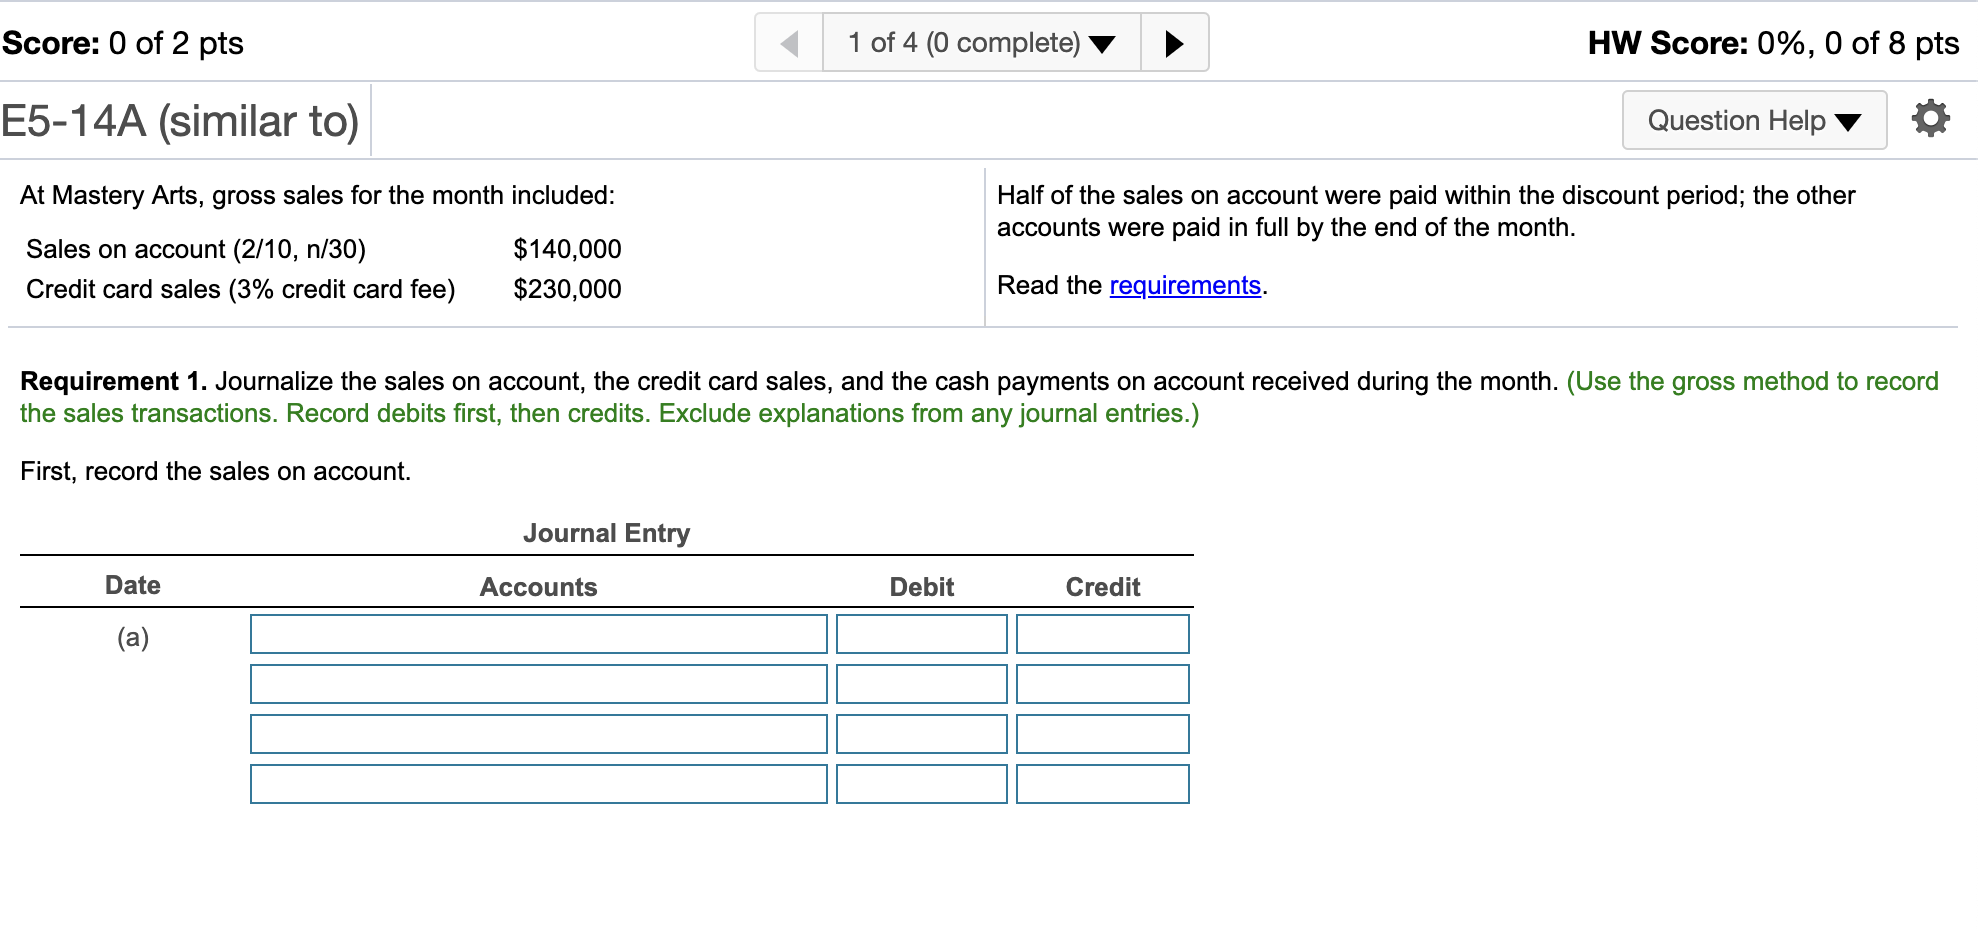Select the second row Accounts field
1978x929 pixels.
(x=539, y=684)
